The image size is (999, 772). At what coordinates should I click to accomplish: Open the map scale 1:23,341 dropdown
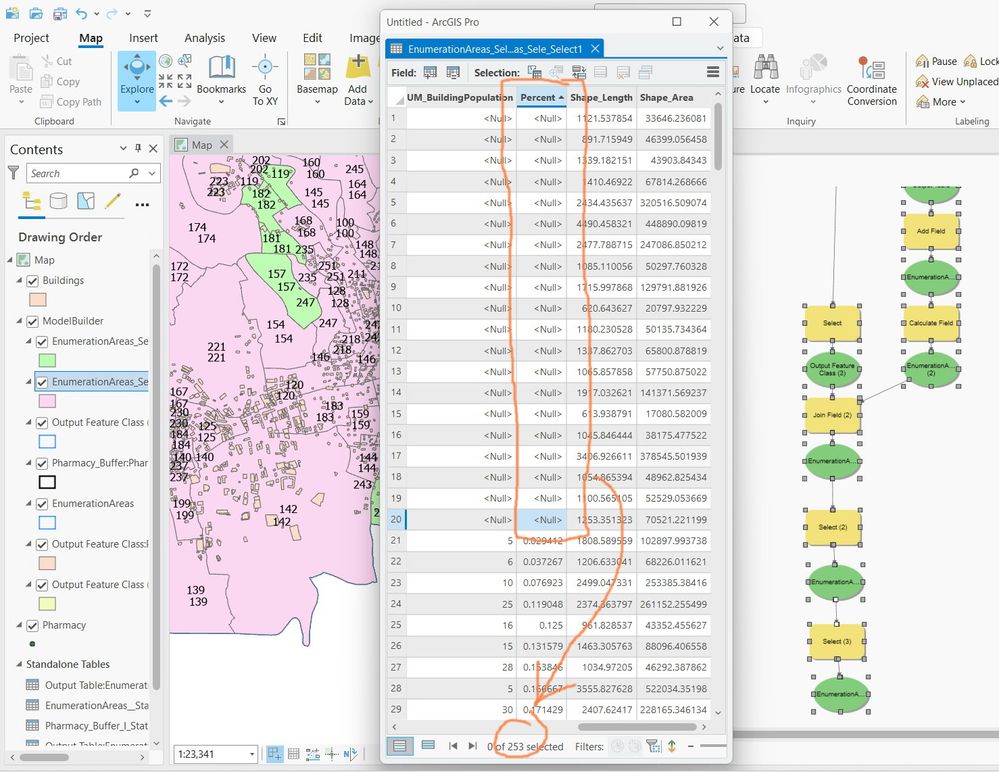pos(252,754)
